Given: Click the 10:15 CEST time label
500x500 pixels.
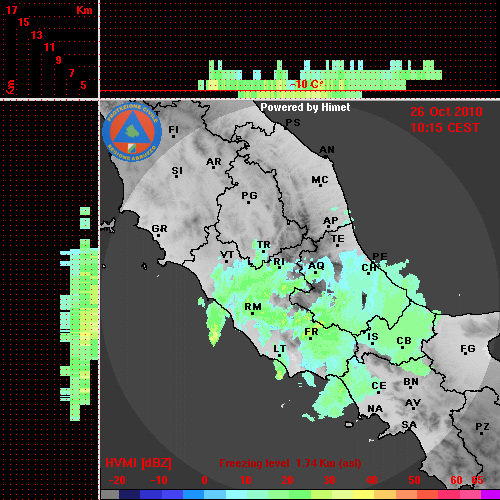Looking at the screenshot, I should (445, 128).
